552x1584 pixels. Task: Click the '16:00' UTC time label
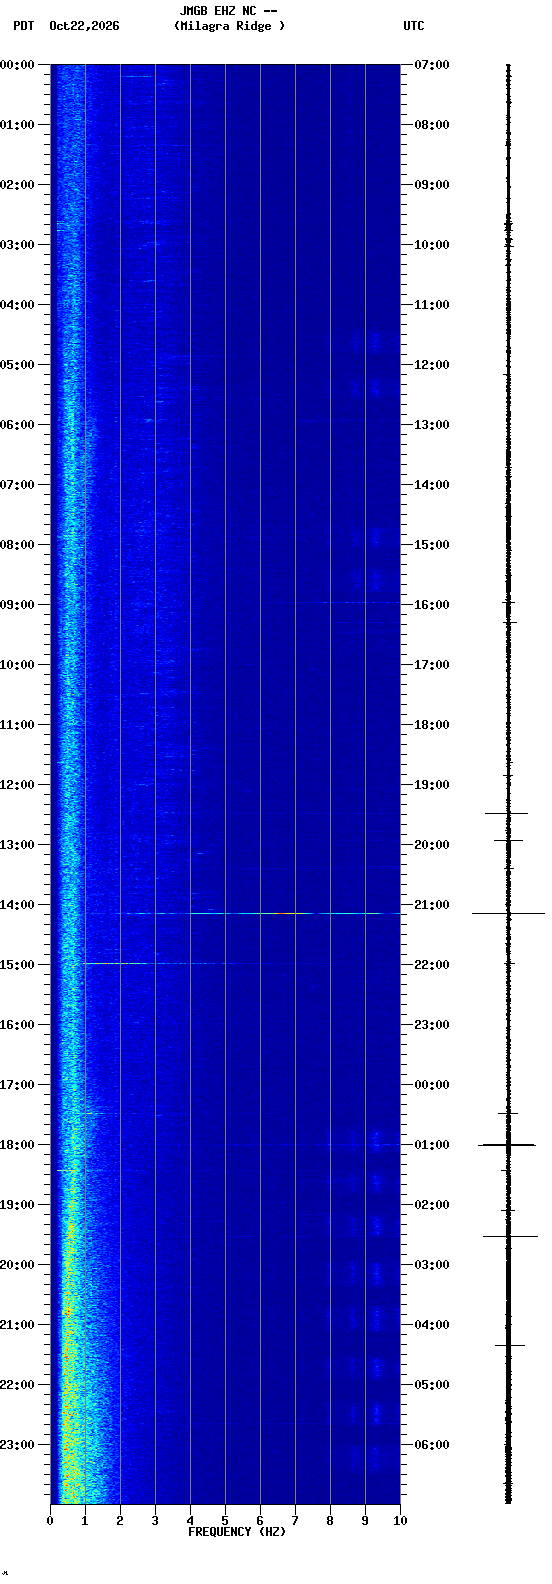click(432, 605)
